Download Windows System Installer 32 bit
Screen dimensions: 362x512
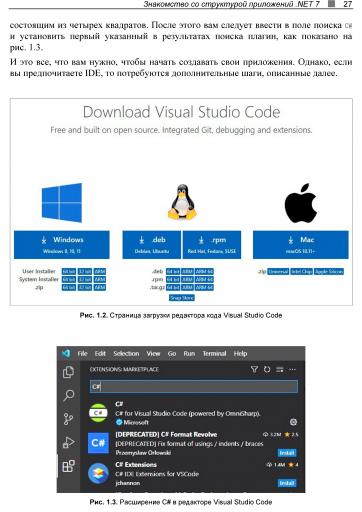[x=85, y=279]
